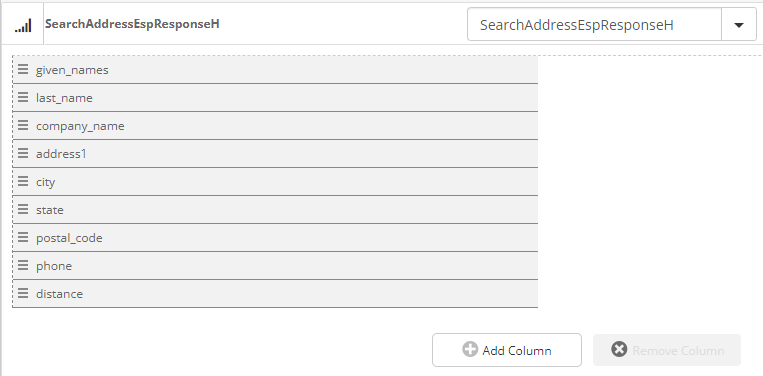Select the given_names column row
The image size is (763, 376).
point(275,70)
